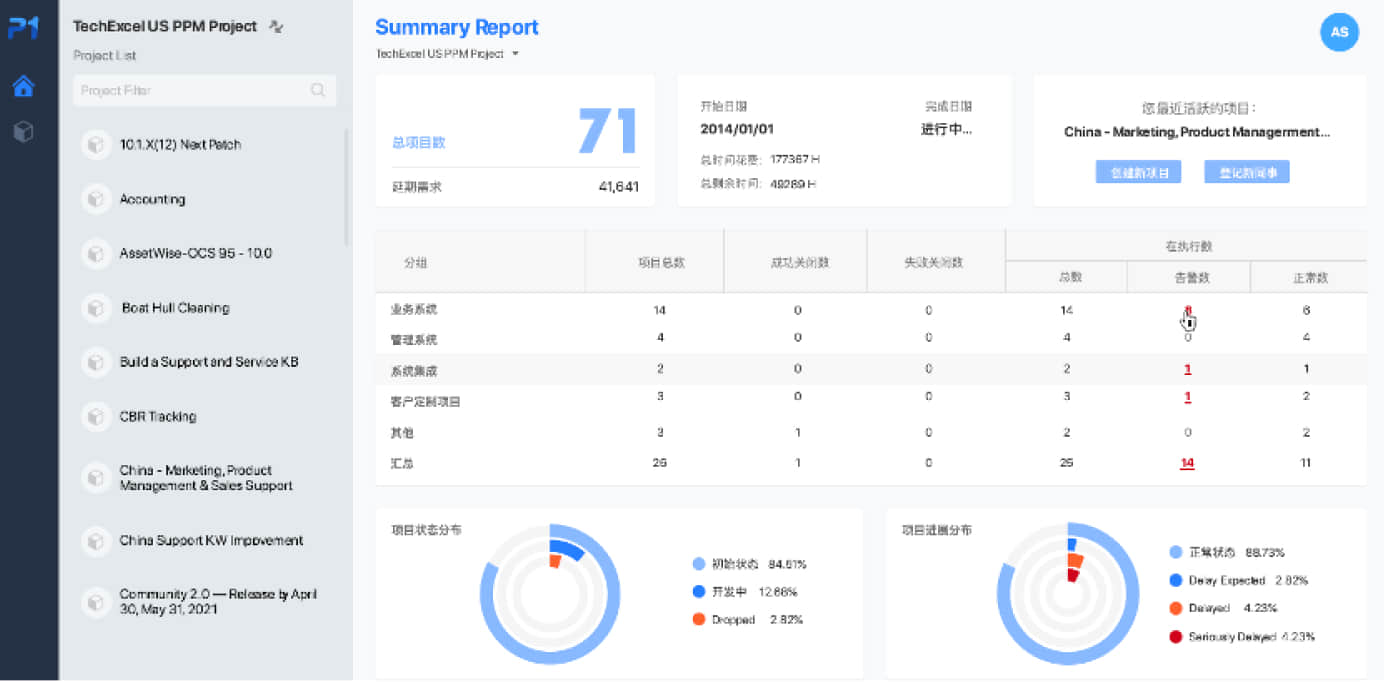Viewport: 1386px width, 682px height.
Task: Click the 业务系统 row label
Action: pyautogui.click(x=414, y=310)
